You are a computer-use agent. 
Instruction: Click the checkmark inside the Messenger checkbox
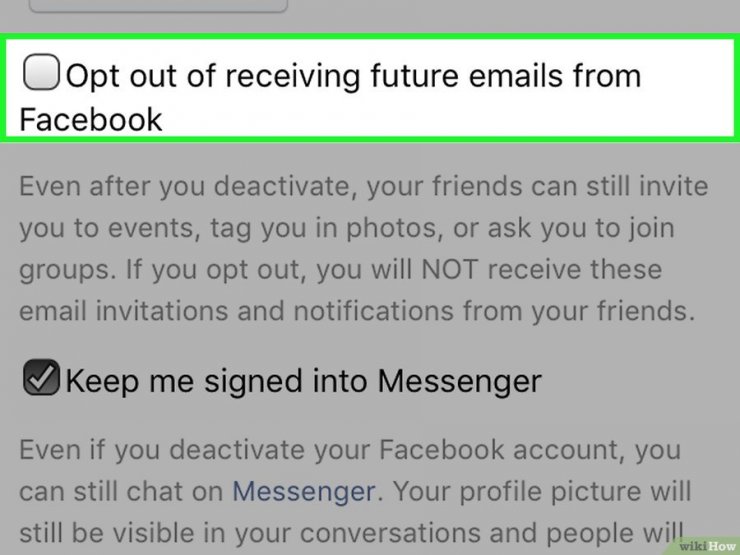click(x=41, y=377)
